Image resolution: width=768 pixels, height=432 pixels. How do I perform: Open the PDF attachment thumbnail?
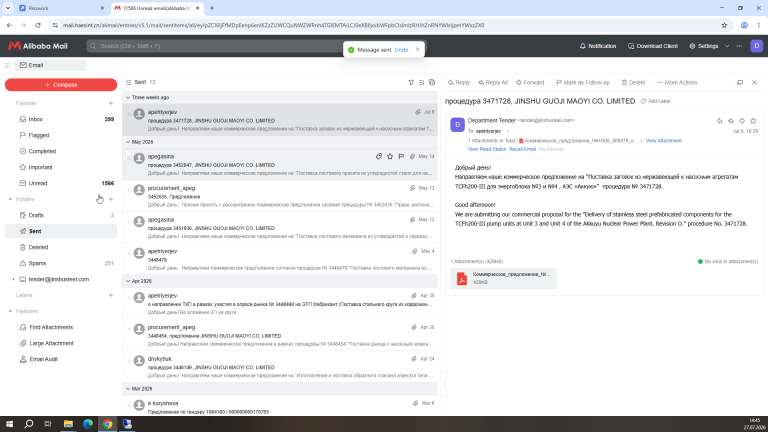(x=504, y=278)
